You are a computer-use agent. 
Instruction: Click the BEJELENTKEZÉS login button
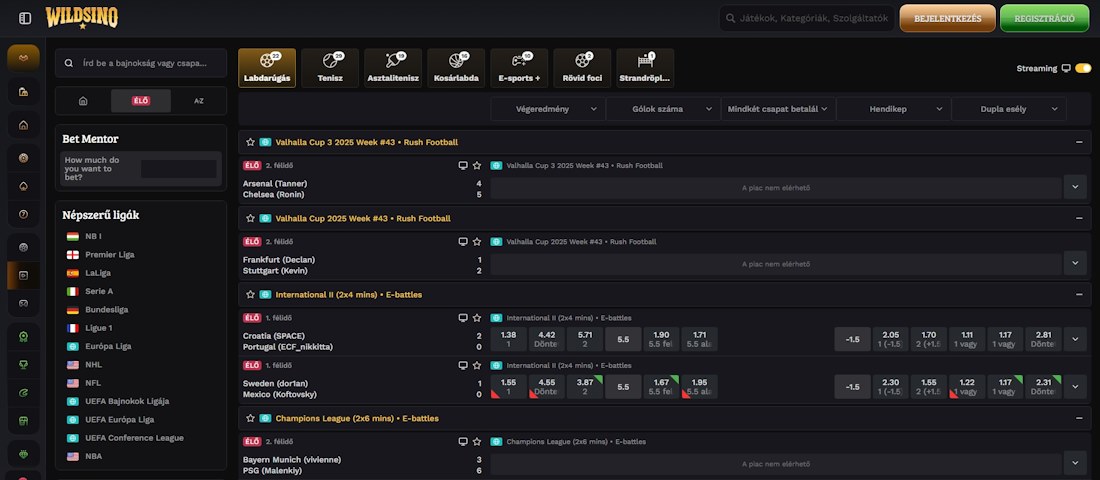pos(947,18)
